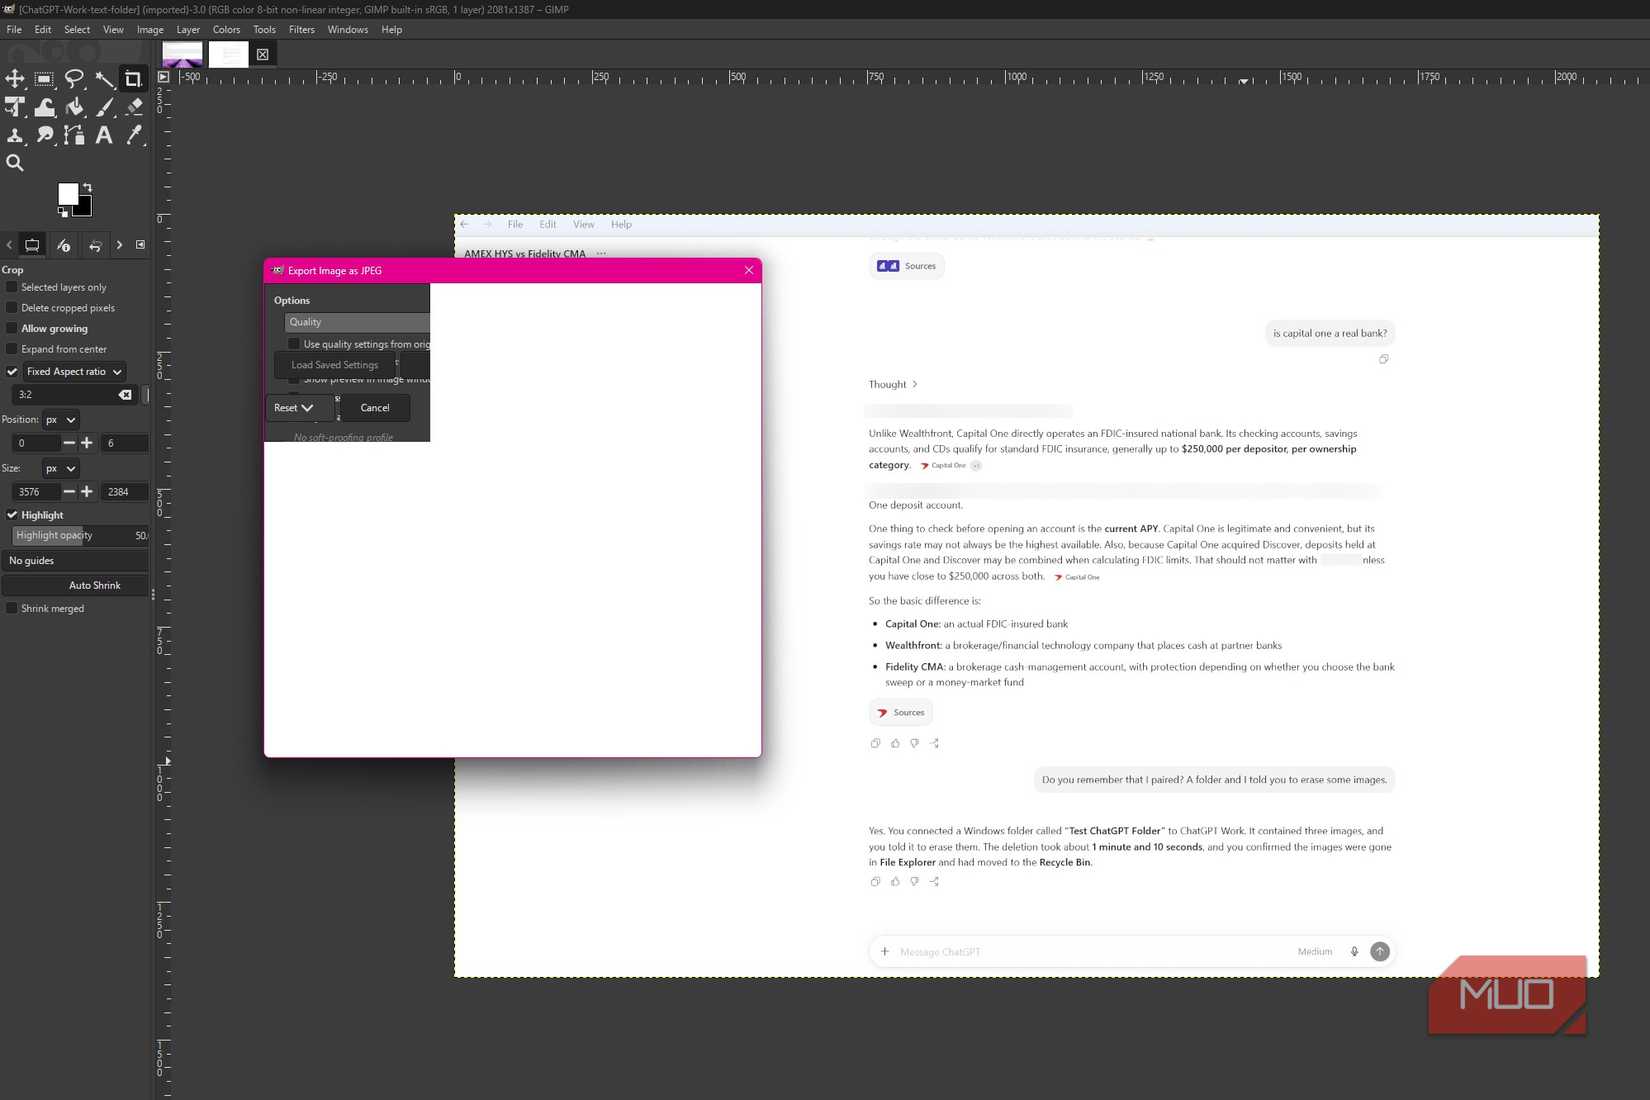Click the ruler corner navigation arrow

point(163,77)
